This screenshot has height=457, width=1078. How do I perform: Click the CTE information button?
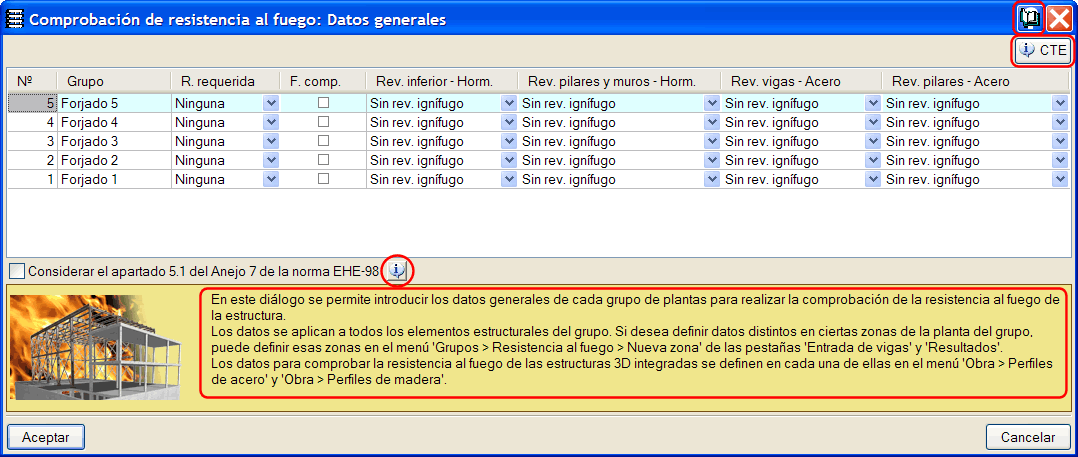(1042, 50)
